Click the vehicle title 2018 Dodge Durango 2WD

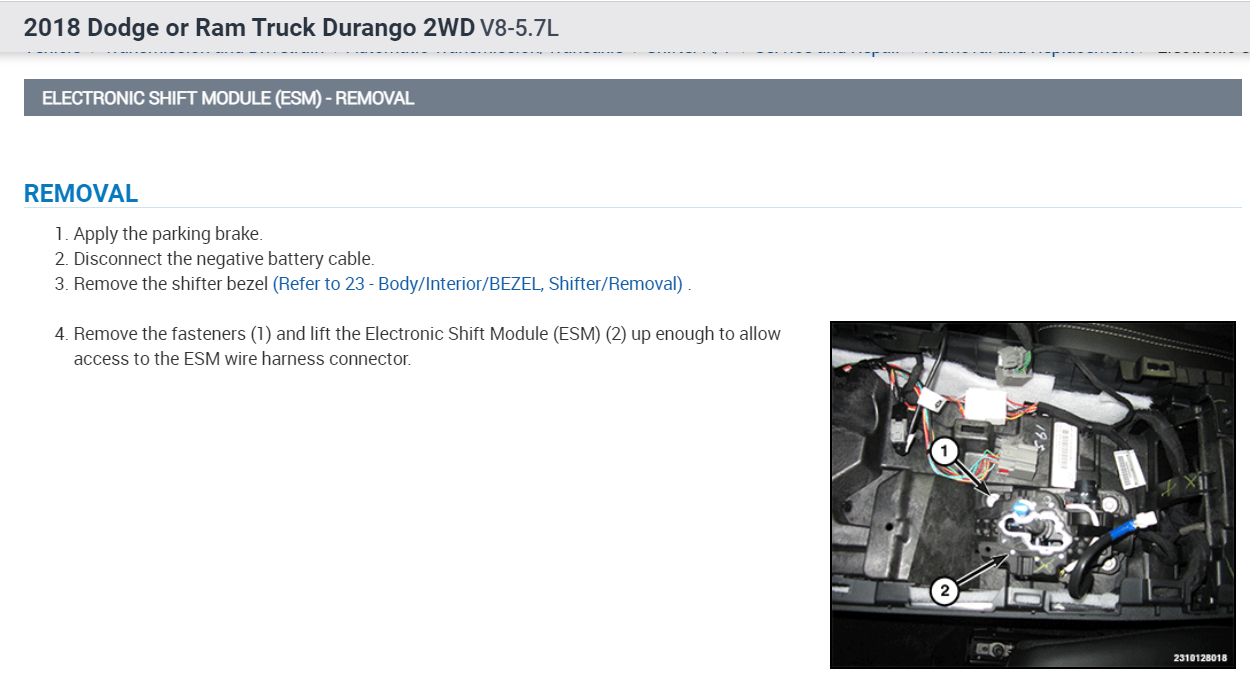click(x=250, y=27)
